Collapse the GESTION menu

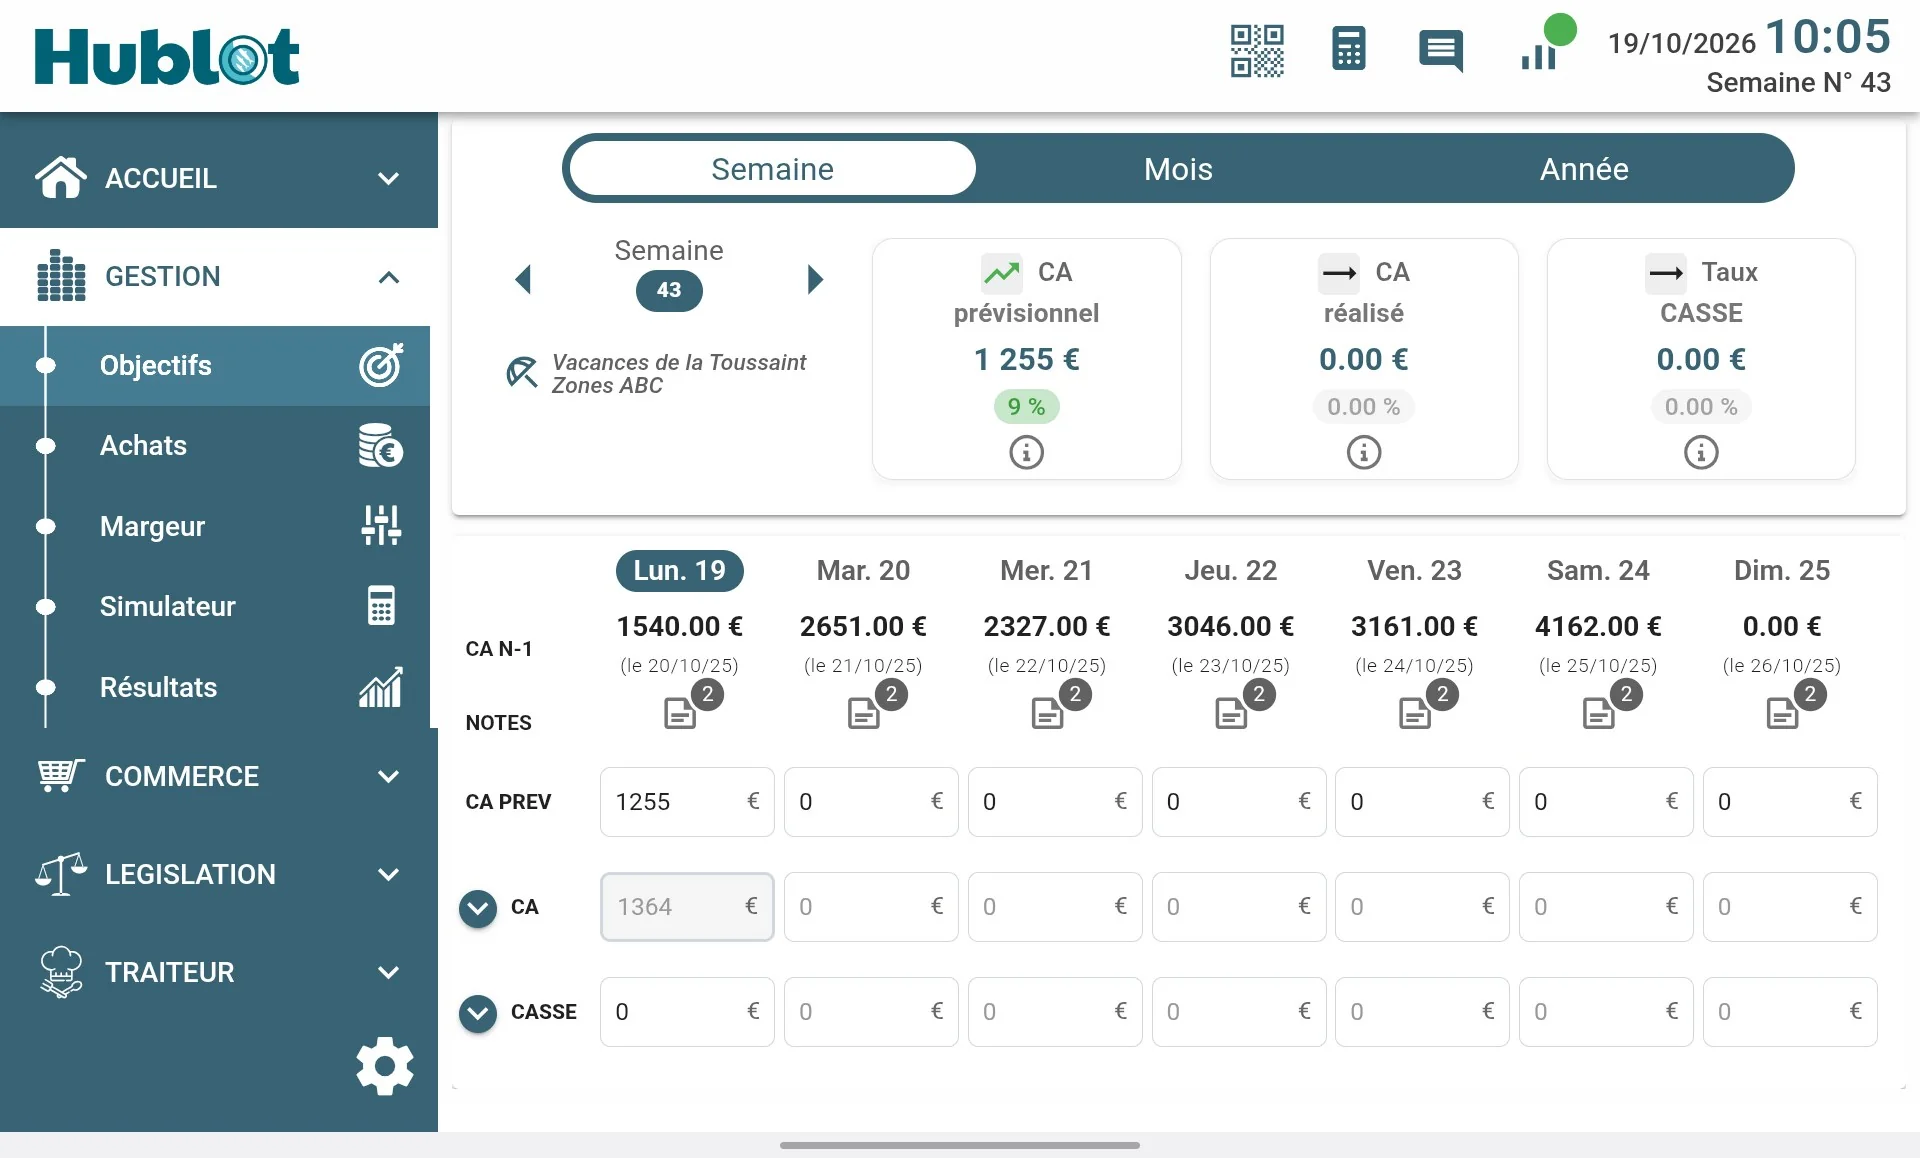point(219,276)
